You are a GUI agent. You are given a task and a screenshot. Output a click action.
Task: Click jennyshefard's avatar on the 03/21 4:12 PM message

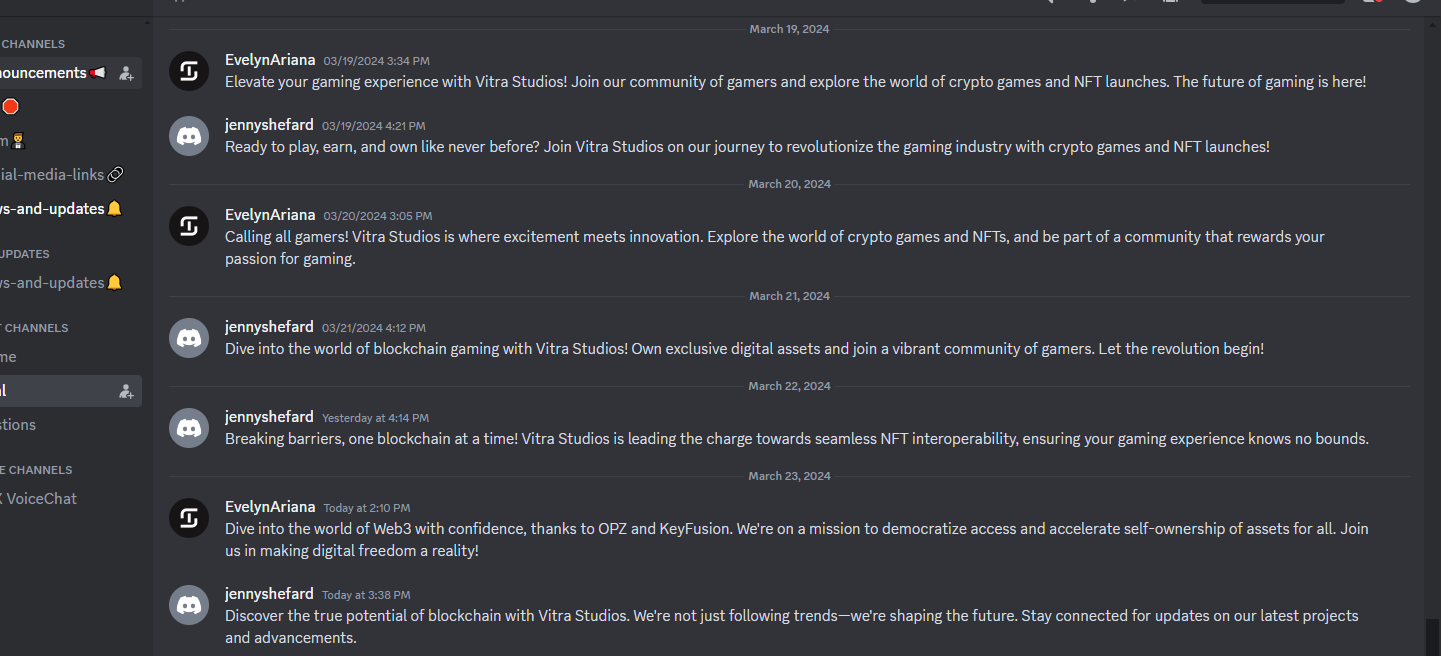point(189,338)
